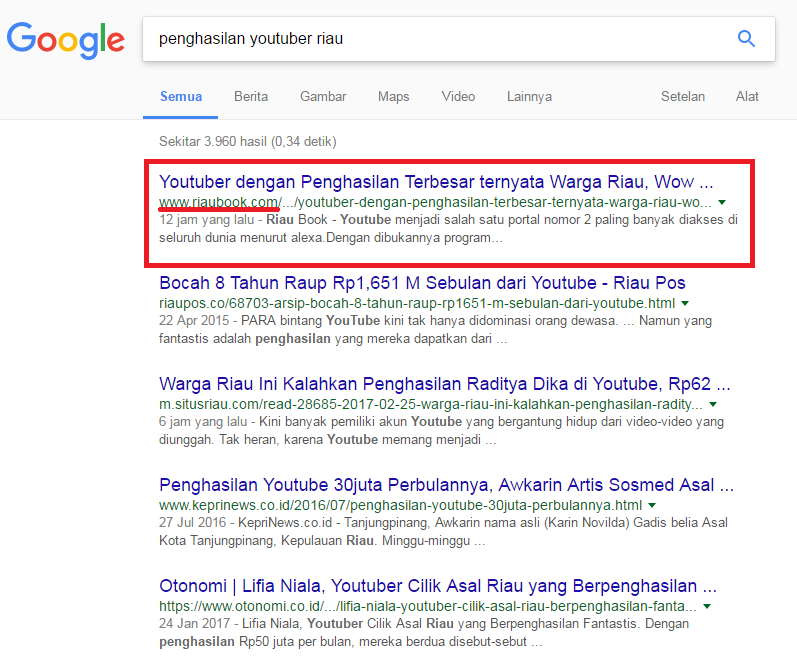Expand the dropdown arrow beside m.situsriau.com URL
Screen dimensions: 797x657
[x=713, y=404]
